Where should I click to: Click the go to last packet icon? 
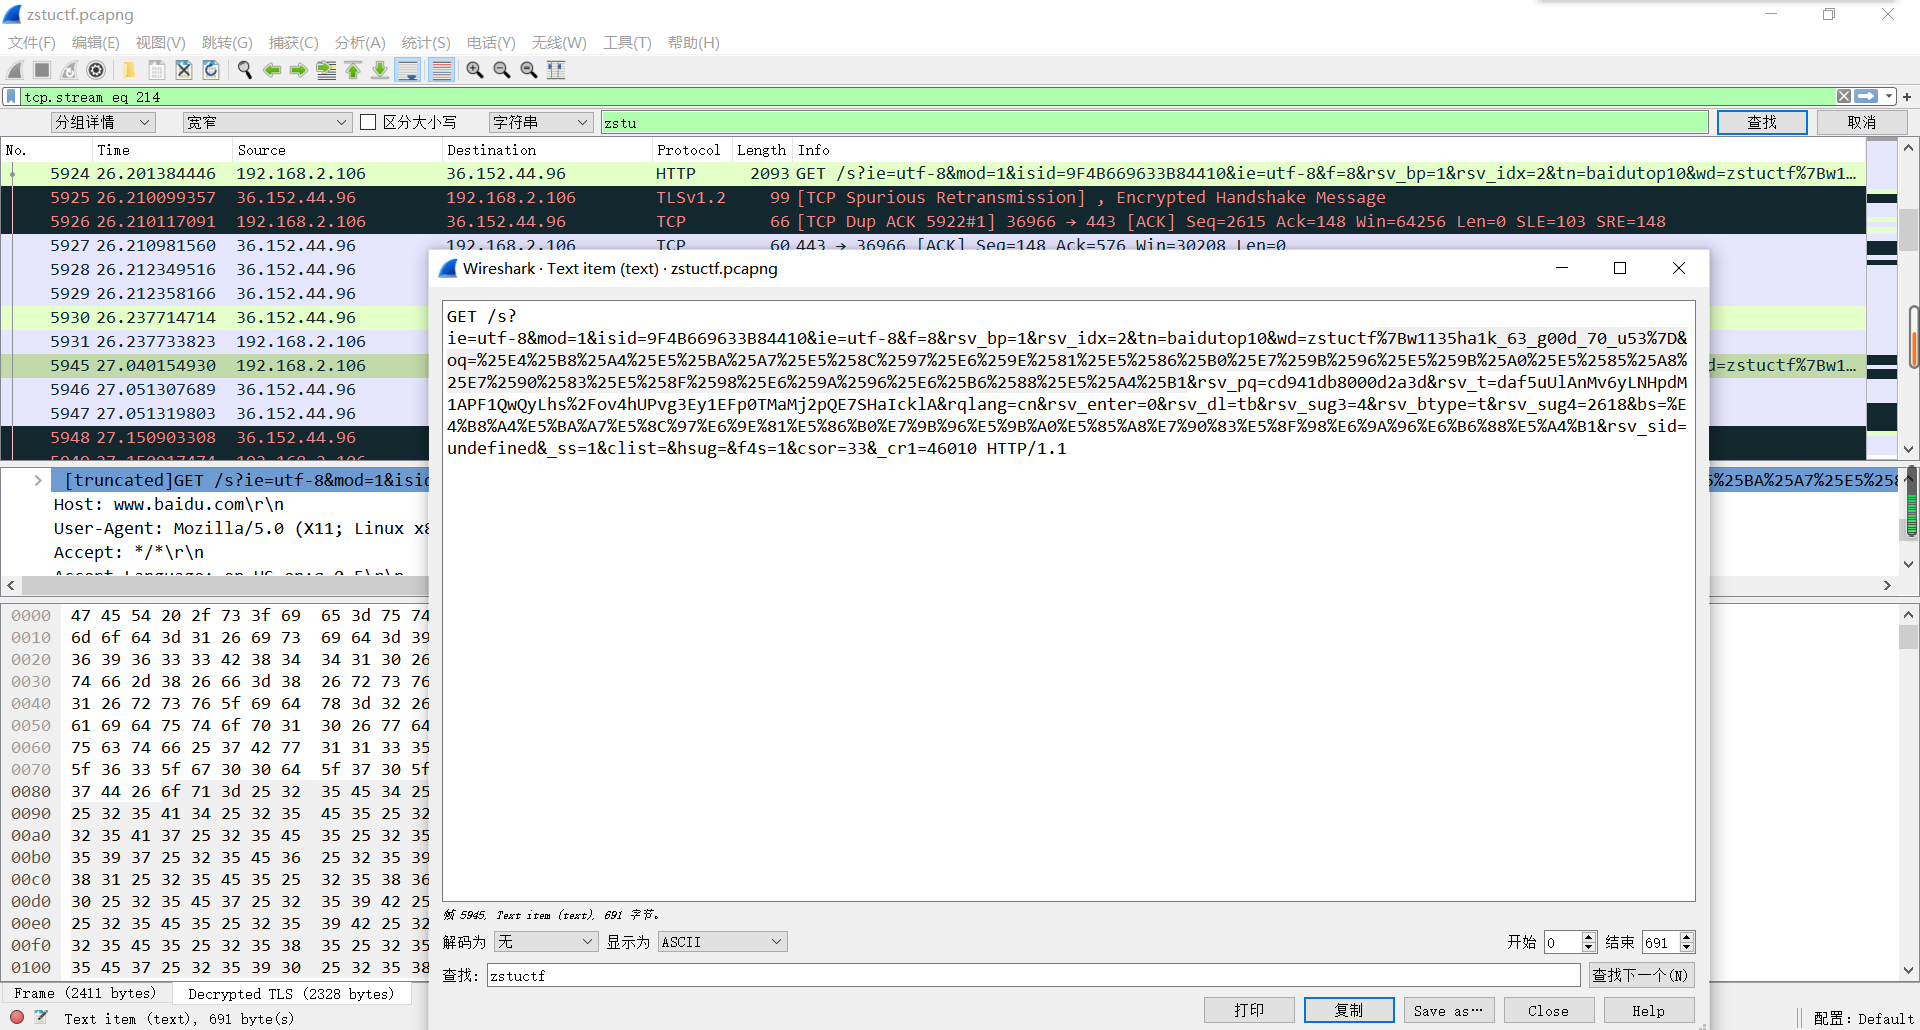(x=380, y=70)
